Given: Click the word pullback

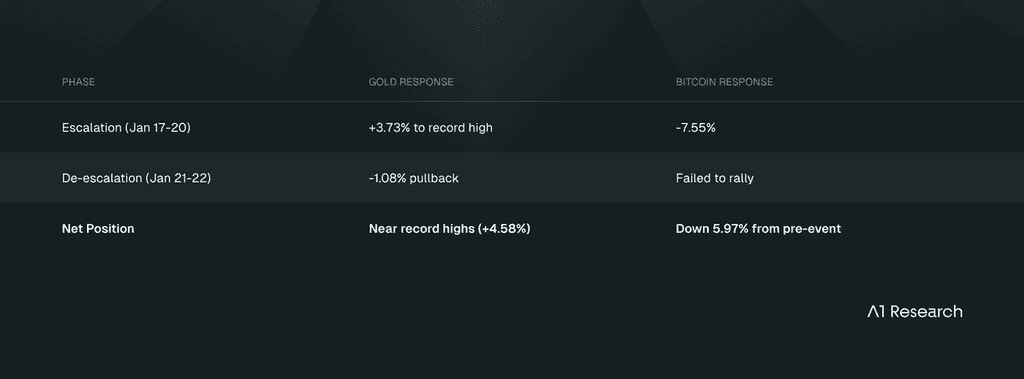Looking at the screenshot, I should tap(434, 178).
